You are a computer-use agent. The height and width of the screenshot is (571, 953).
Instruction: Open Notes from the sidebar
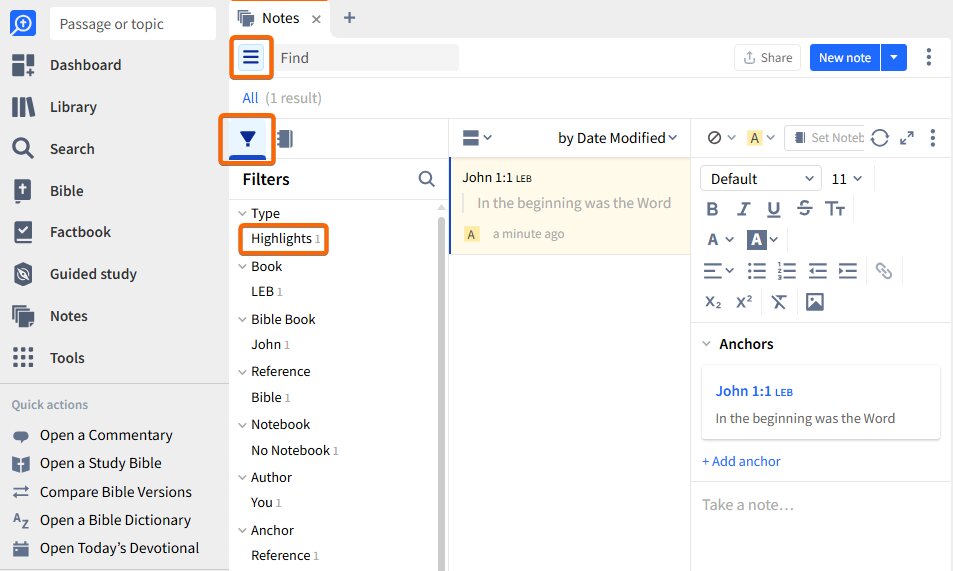pos(50,316)
